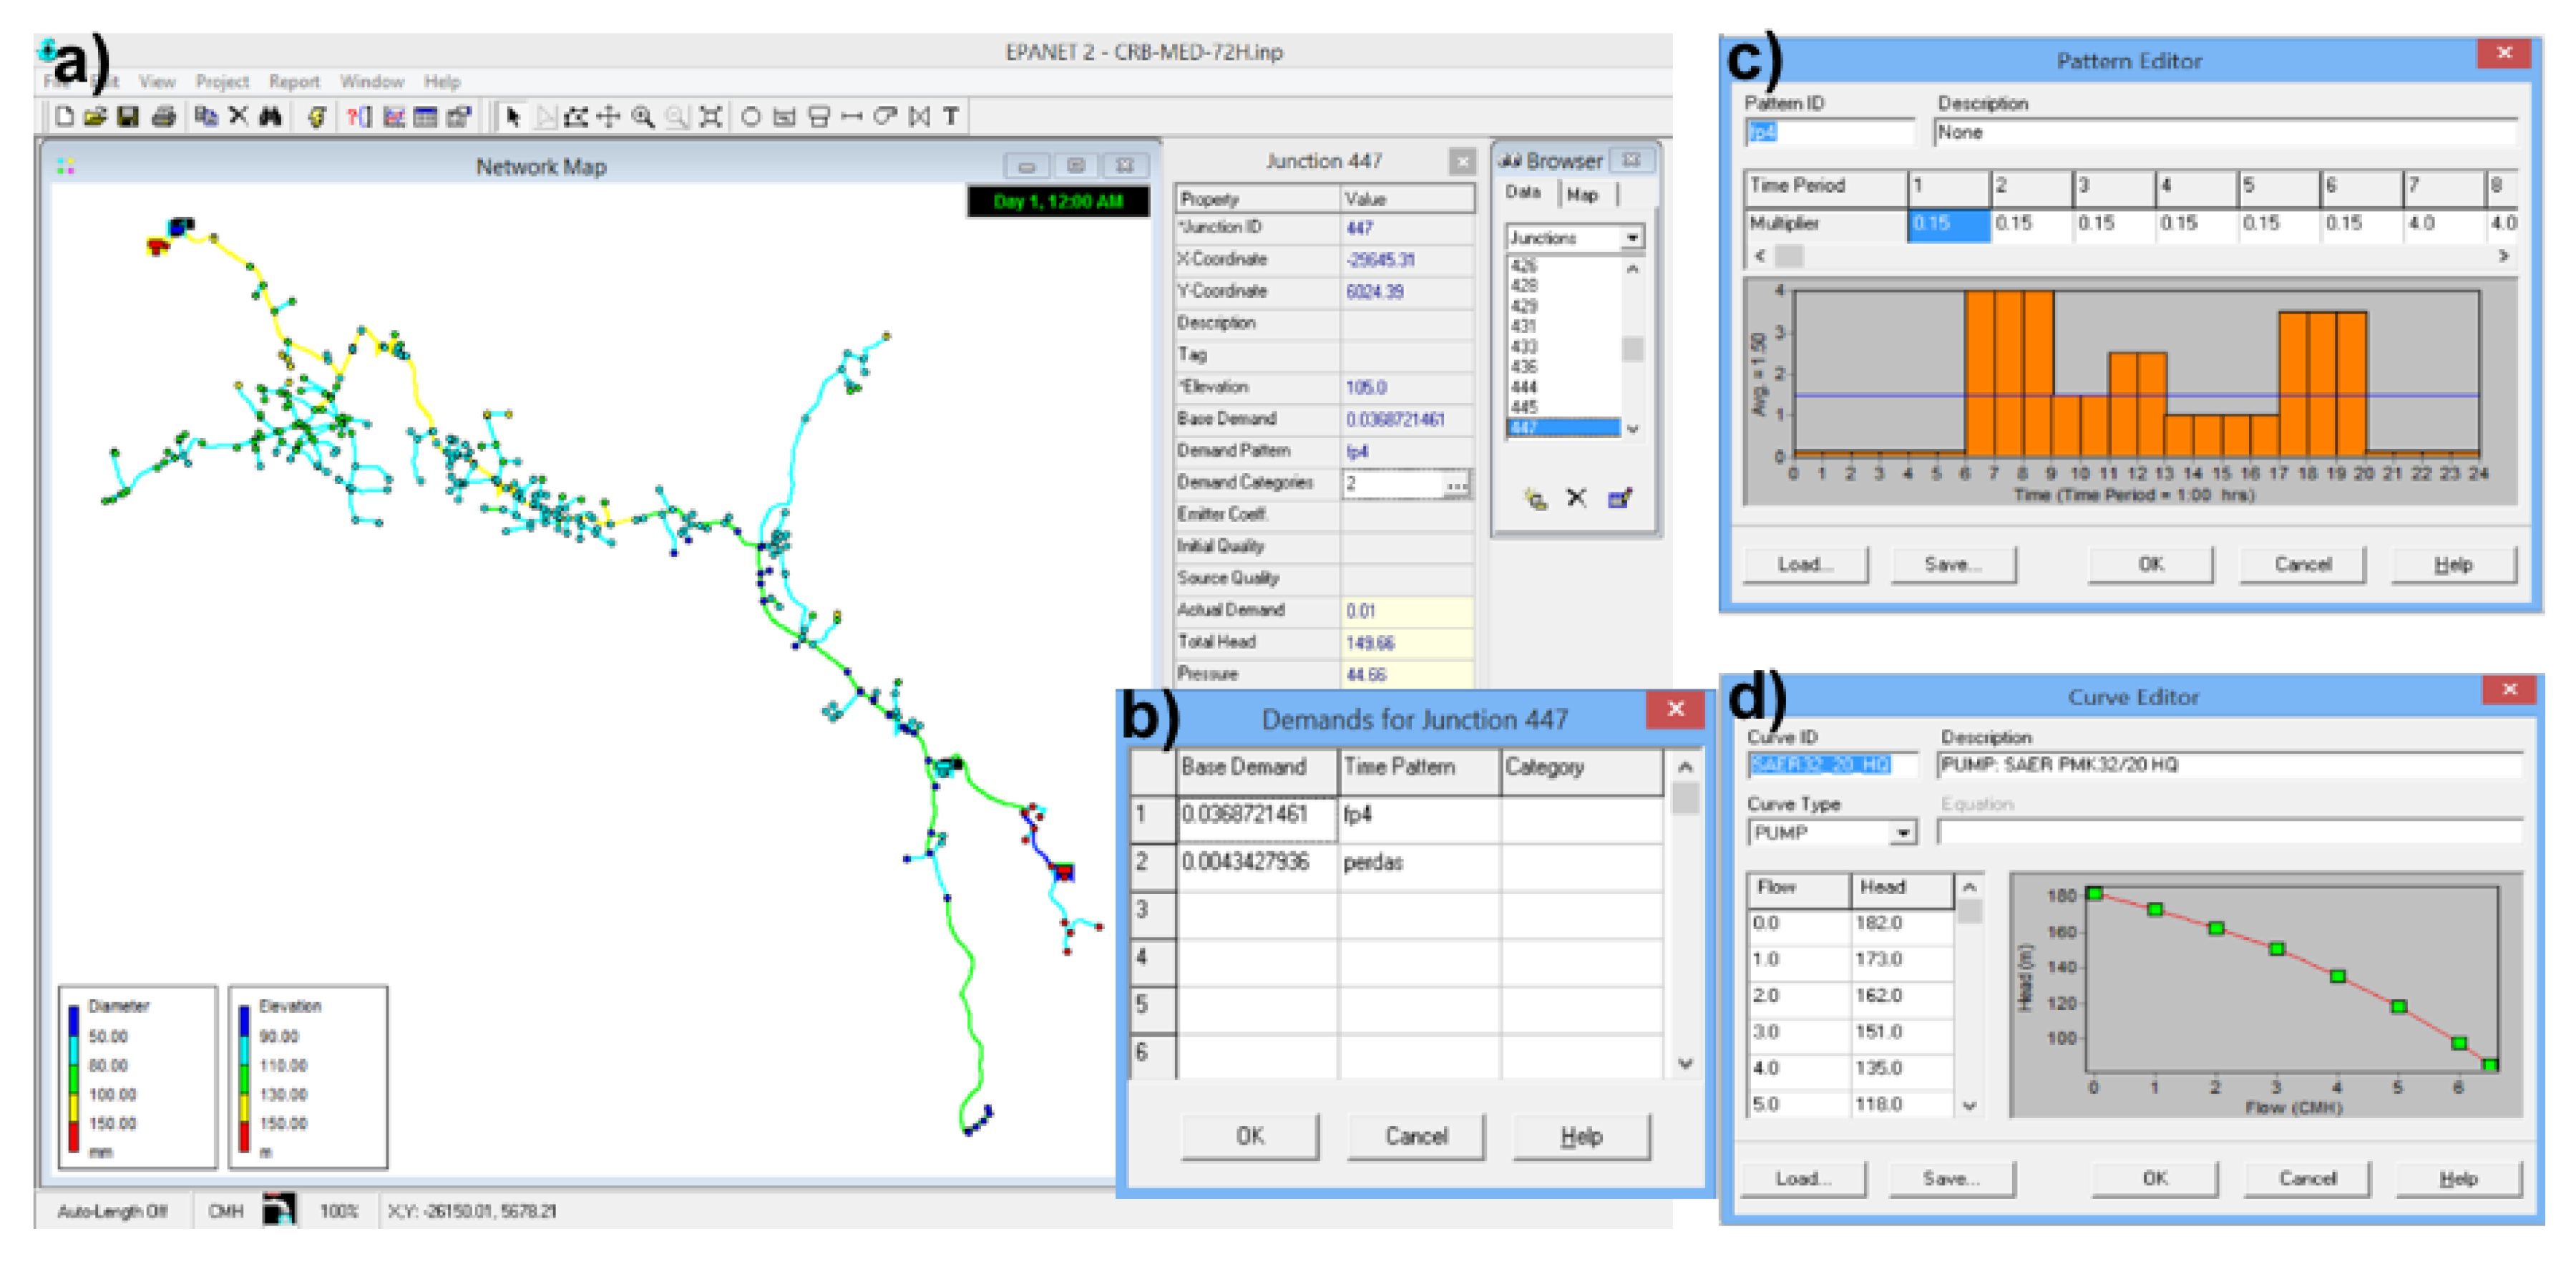Click the Add Junction circle tool
Viewport: 2576px width, 1262px height.
coord(750,117)
